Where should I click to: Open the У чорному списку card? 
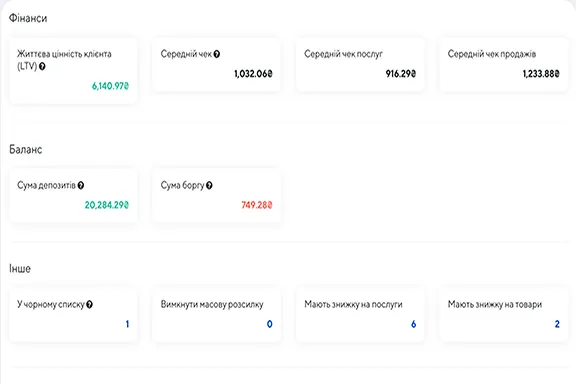tap(73, 315)
